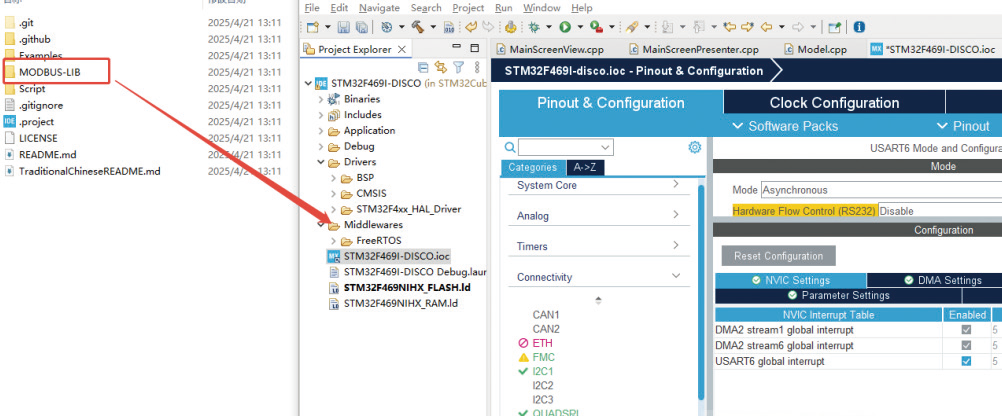Click the binary 010 toolbar icon

click(x=449, y=27)
